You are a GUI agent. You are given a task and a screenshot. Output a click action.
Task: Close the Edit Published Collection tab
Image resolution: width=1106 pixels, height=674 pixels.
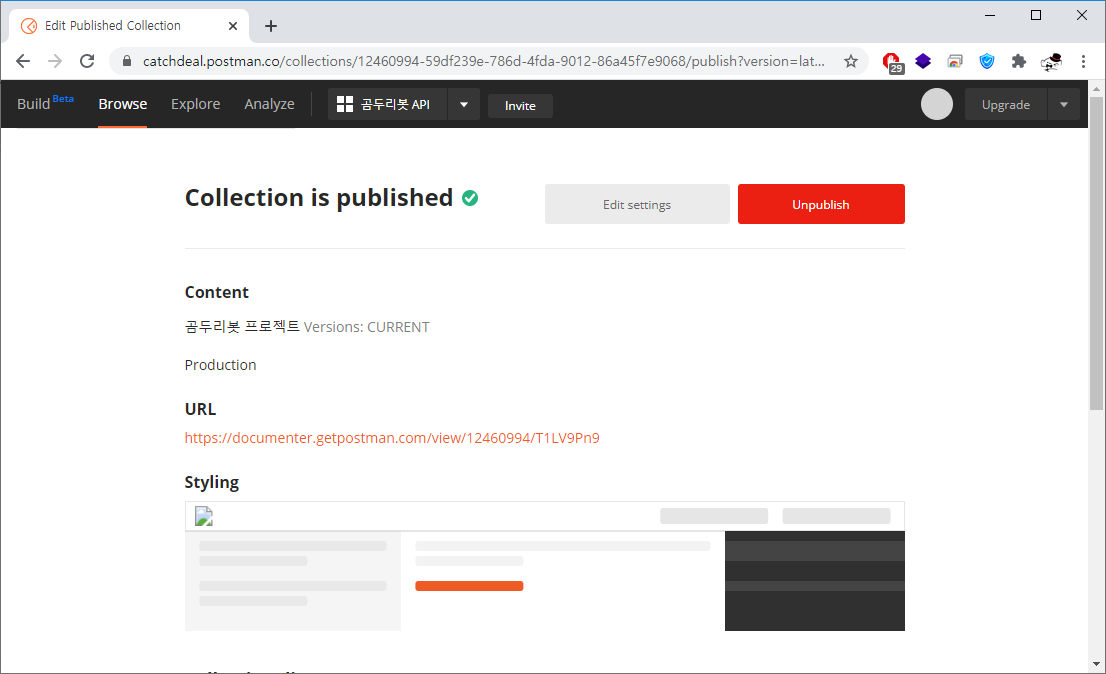233,26
